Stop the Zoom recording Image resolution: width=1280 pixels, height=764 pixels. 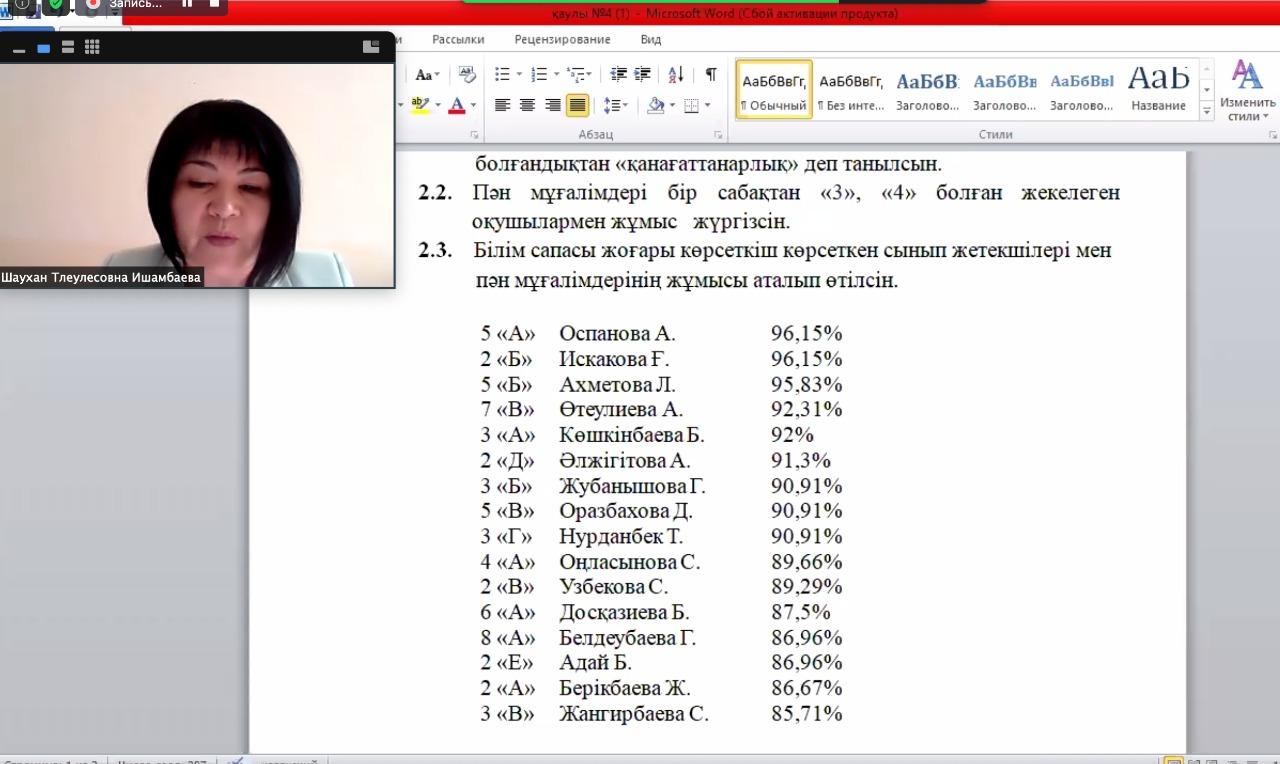click(213, 4)
